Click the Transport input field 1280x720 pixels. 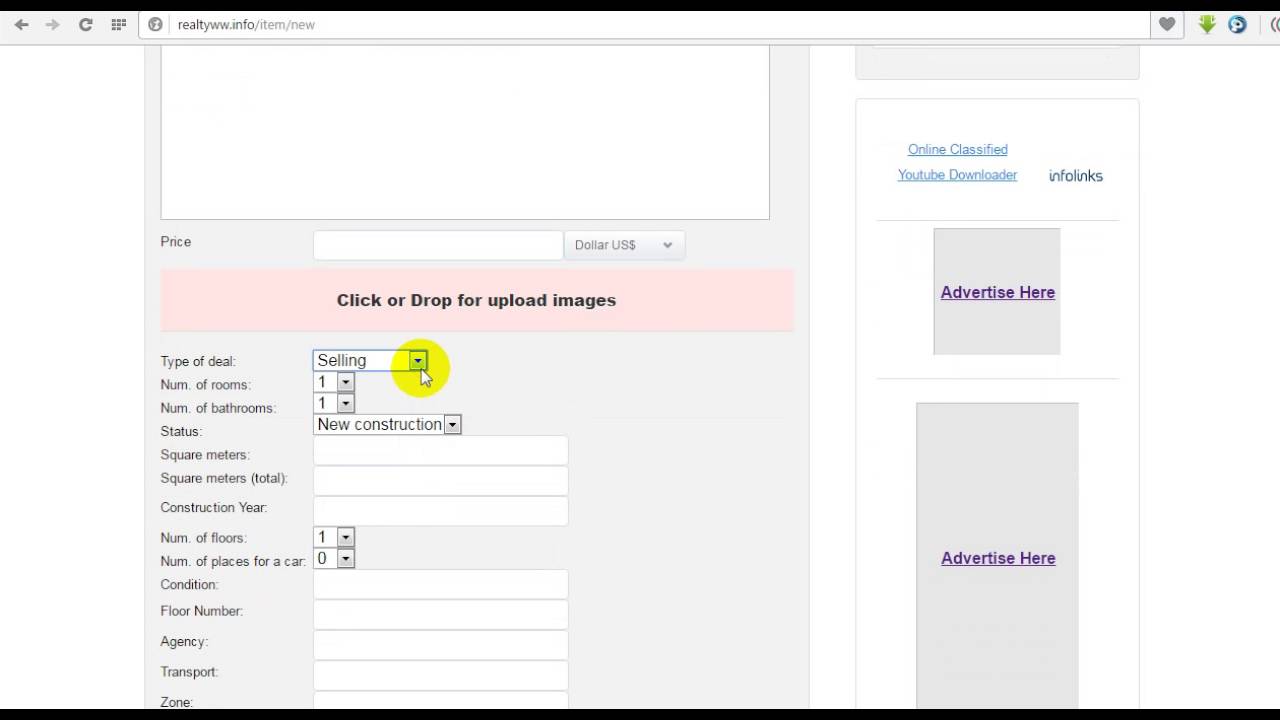click(x=440, y=675)
